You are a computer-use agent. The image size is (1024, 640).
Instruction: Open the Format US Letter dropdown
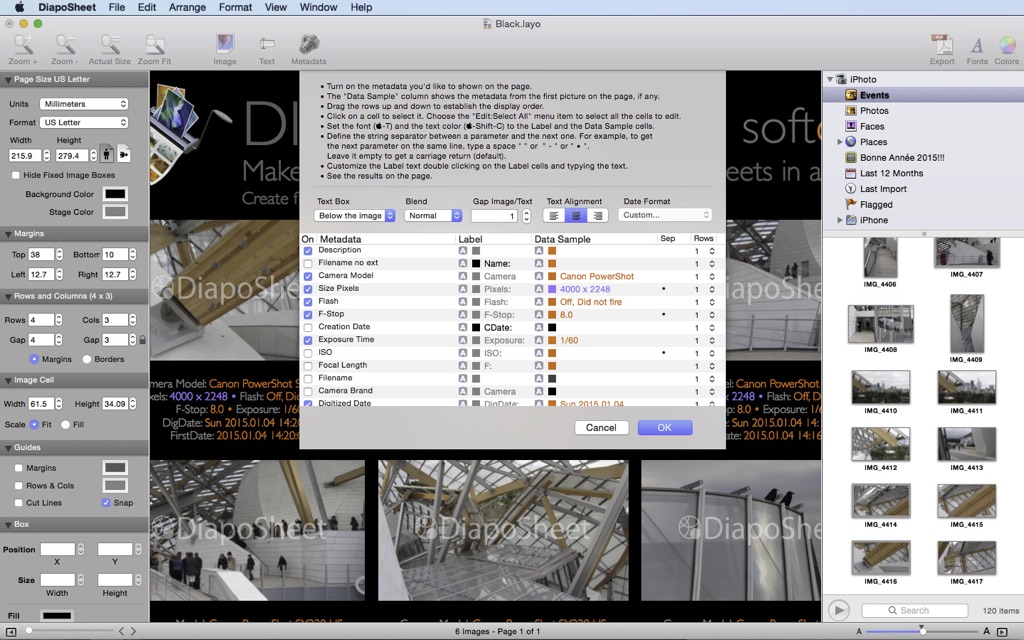[84, 122]
